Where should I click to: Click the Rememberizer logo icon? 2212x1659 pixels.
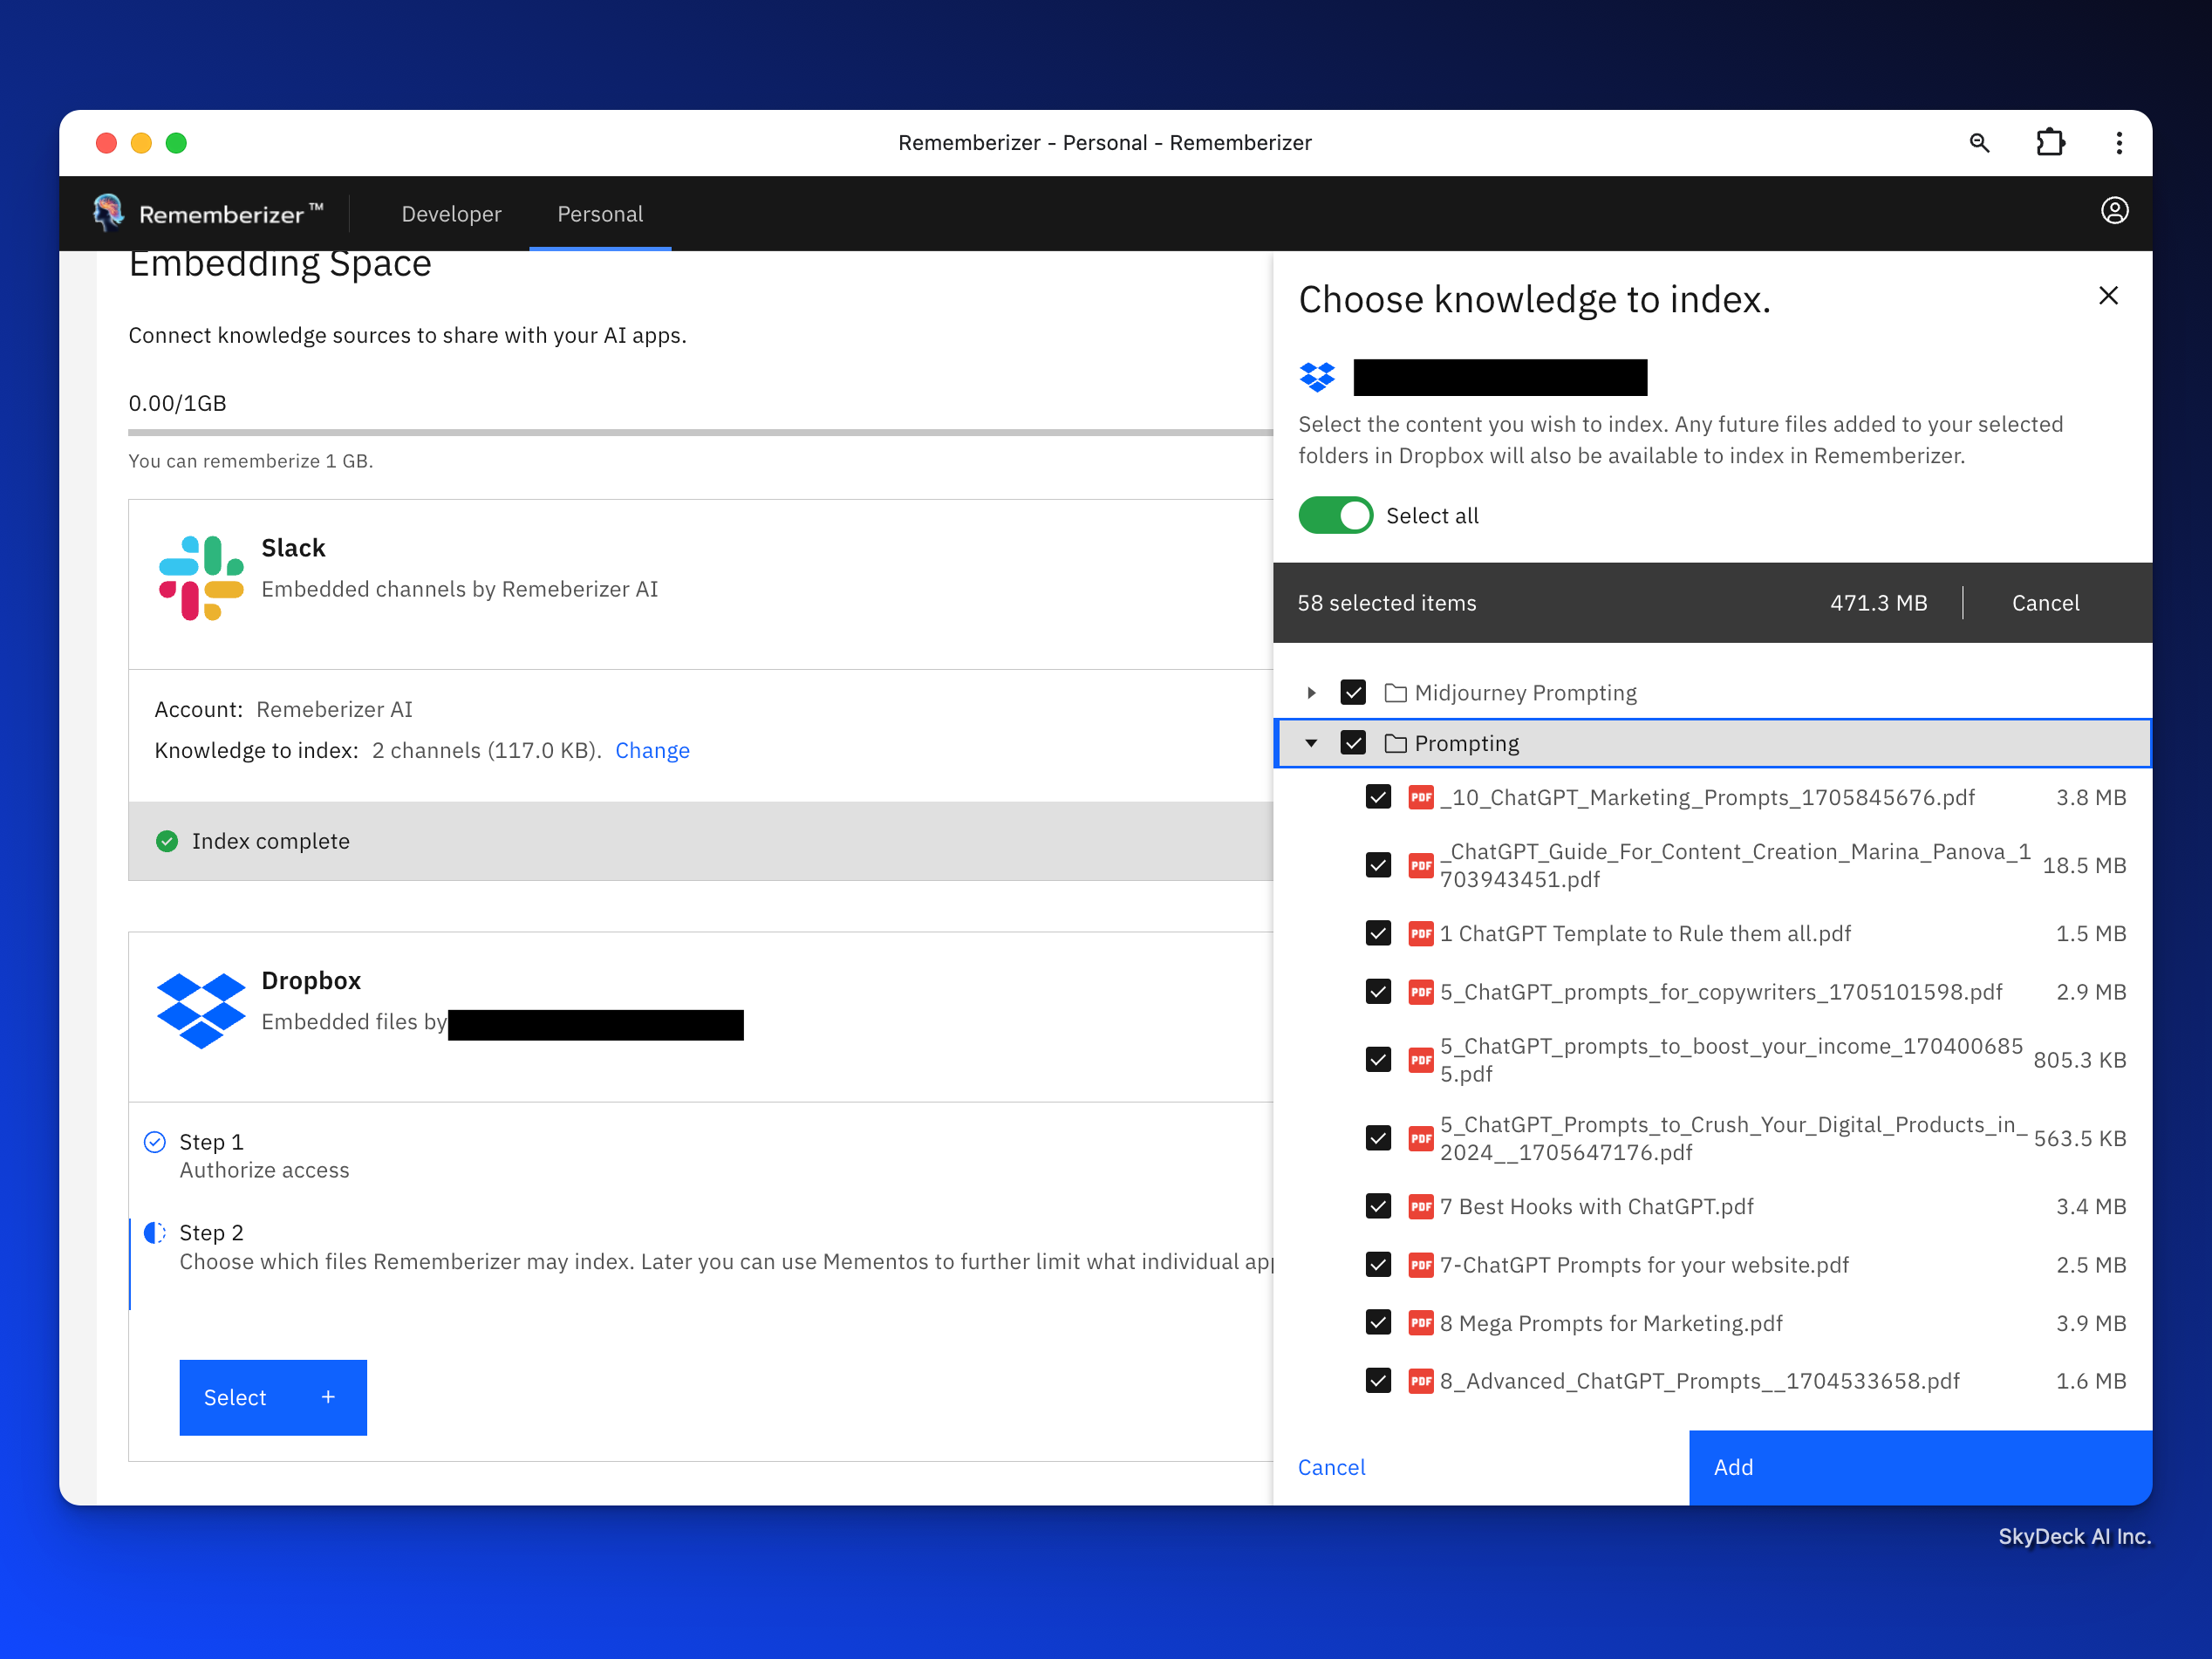click(x=108, y=212)
